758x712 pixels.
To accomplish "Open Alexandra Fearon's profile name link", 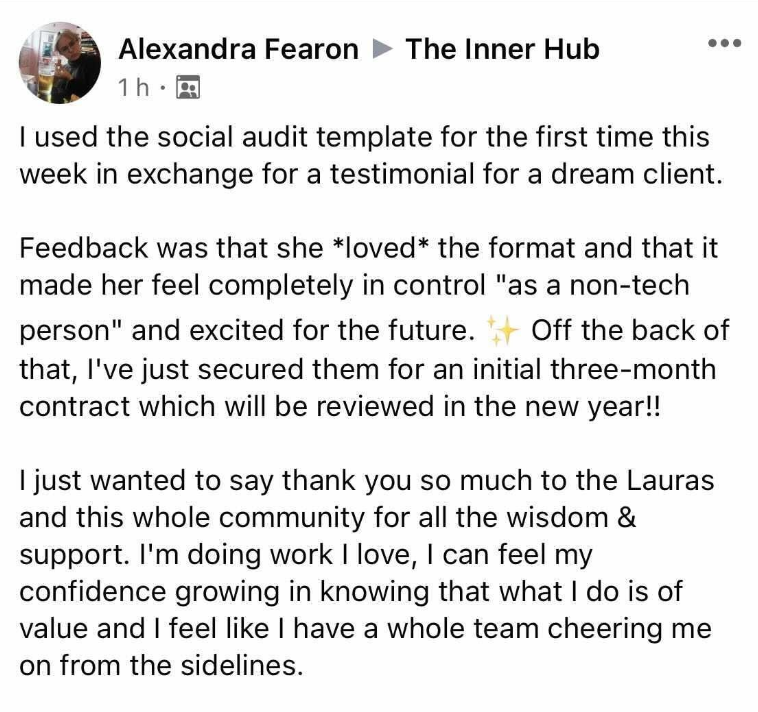I will tap(238, 49).
